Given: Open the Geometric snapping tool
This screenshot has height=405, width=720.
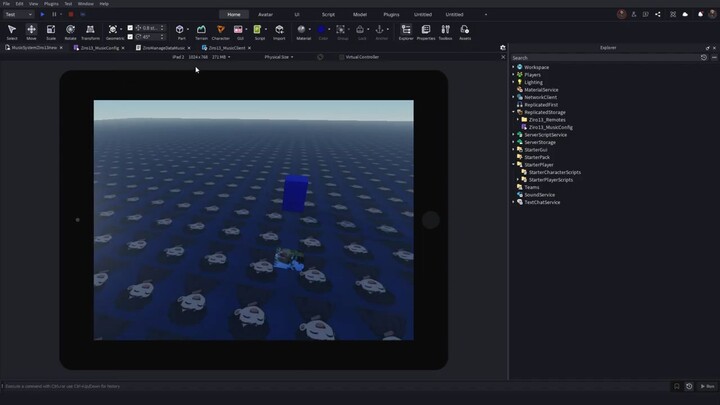Looking at the screenshot, I should (x=113, y=32).
